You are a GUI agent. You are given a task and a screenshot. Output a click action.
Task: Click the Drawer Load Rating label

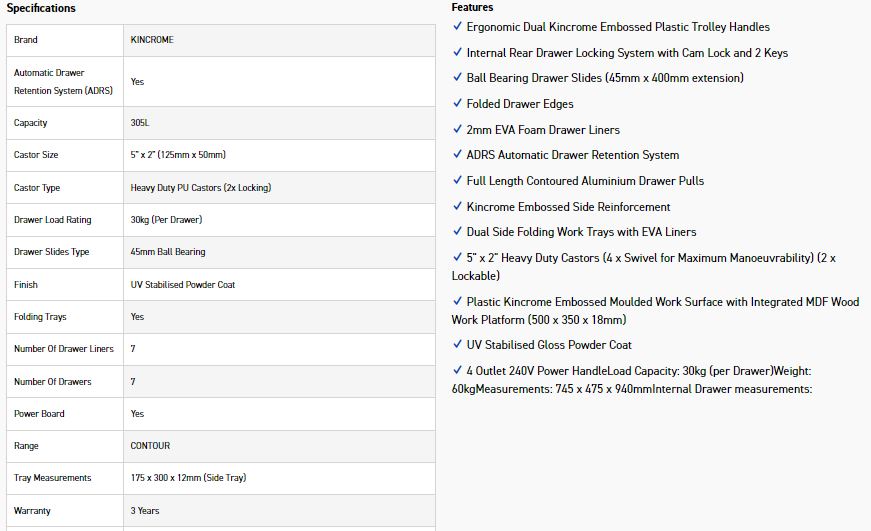tap(52, 220)
